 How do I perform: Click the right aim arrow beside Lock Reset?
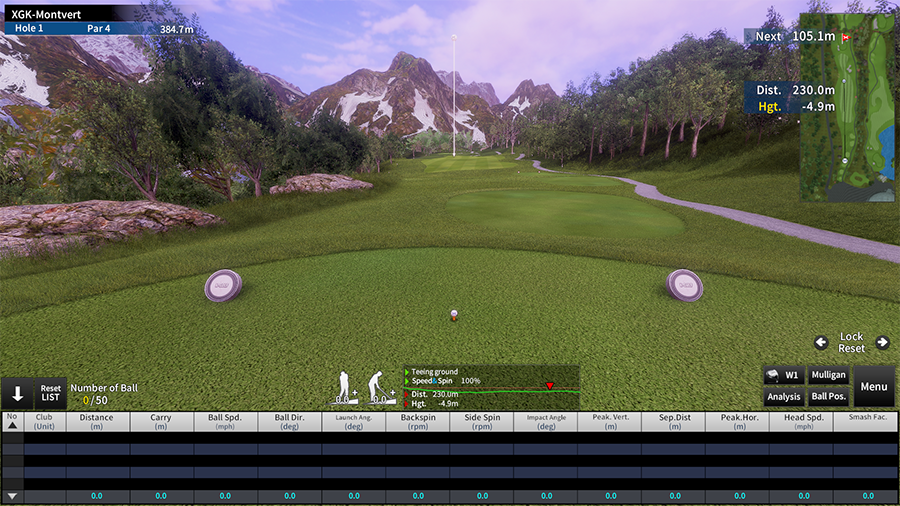point(883,343)
